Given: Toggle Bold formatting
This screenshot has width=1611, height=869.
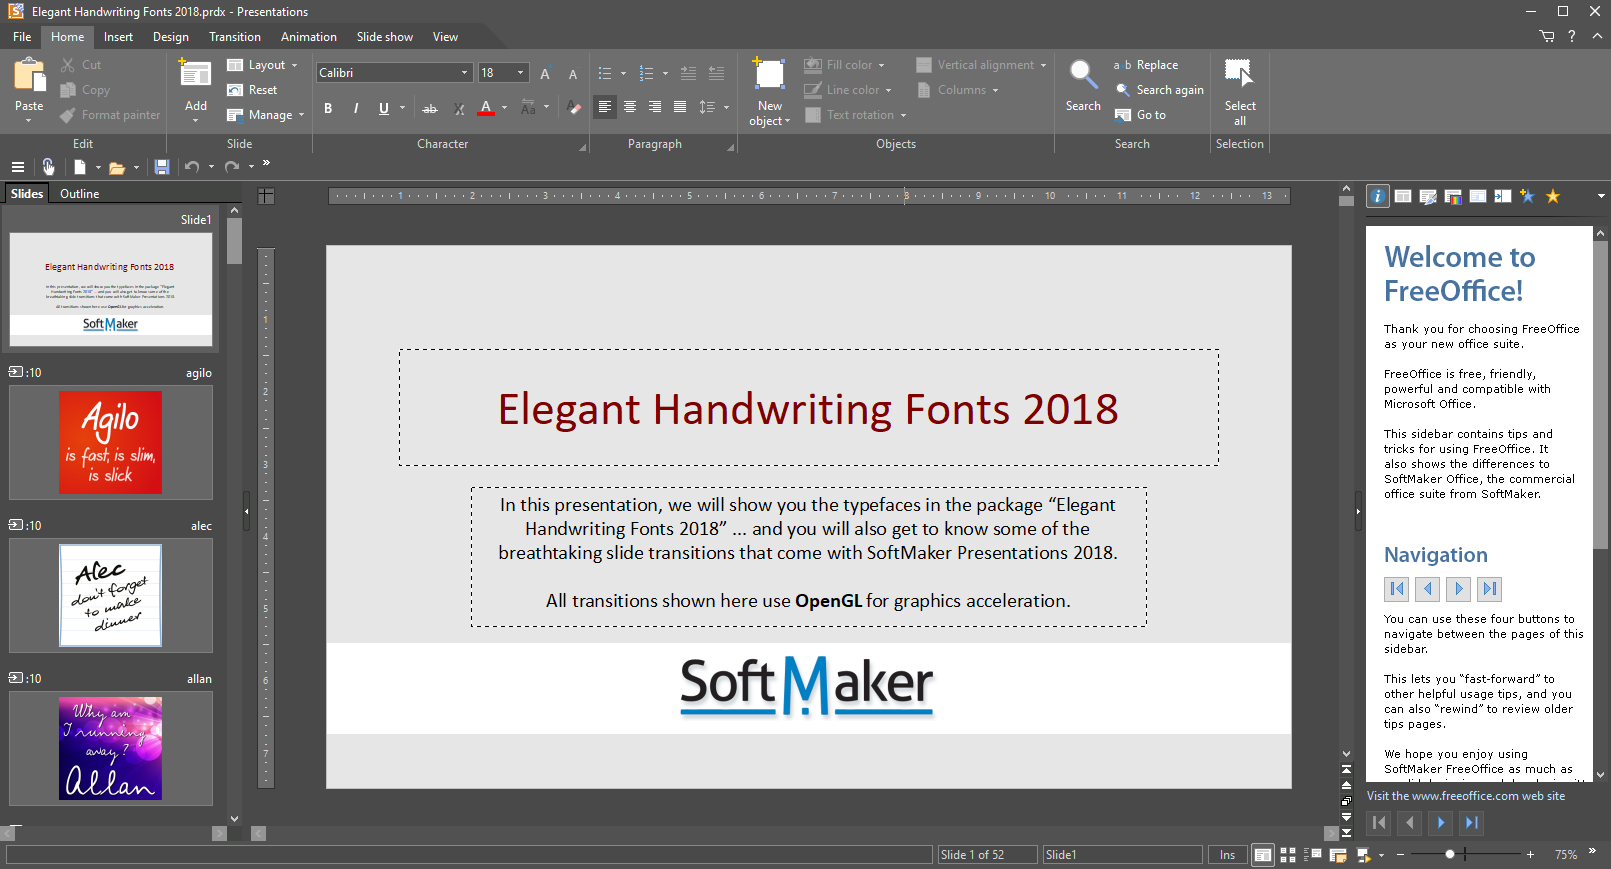Looking at the screenshot, I should coord(328,108).
